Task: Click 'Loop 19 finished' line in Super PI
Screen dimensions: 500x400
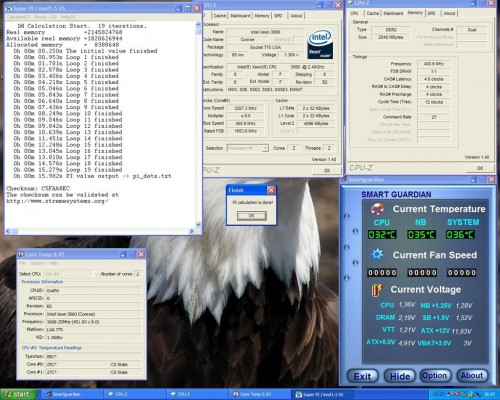Action: coord(68,170)
